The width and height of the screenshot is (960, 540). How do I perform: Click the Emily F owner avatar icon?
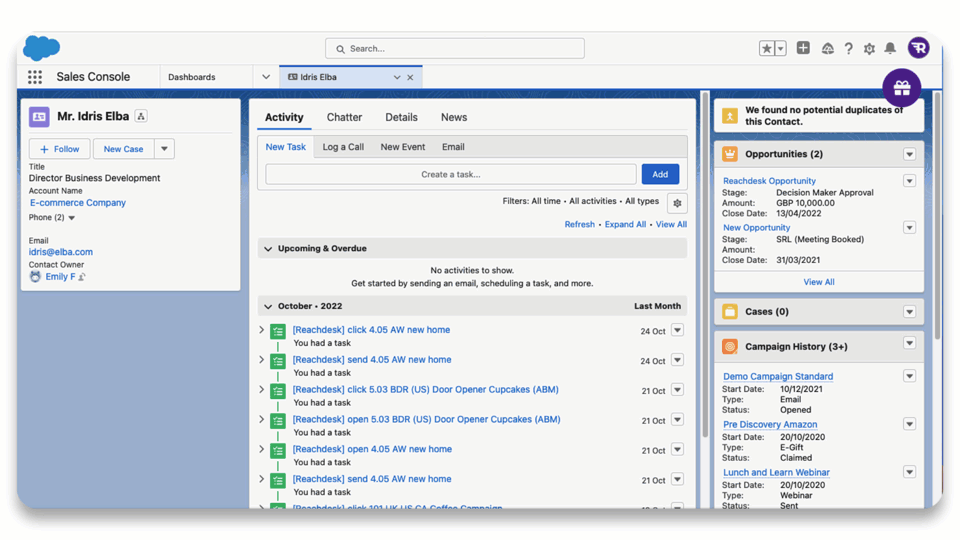36,277
